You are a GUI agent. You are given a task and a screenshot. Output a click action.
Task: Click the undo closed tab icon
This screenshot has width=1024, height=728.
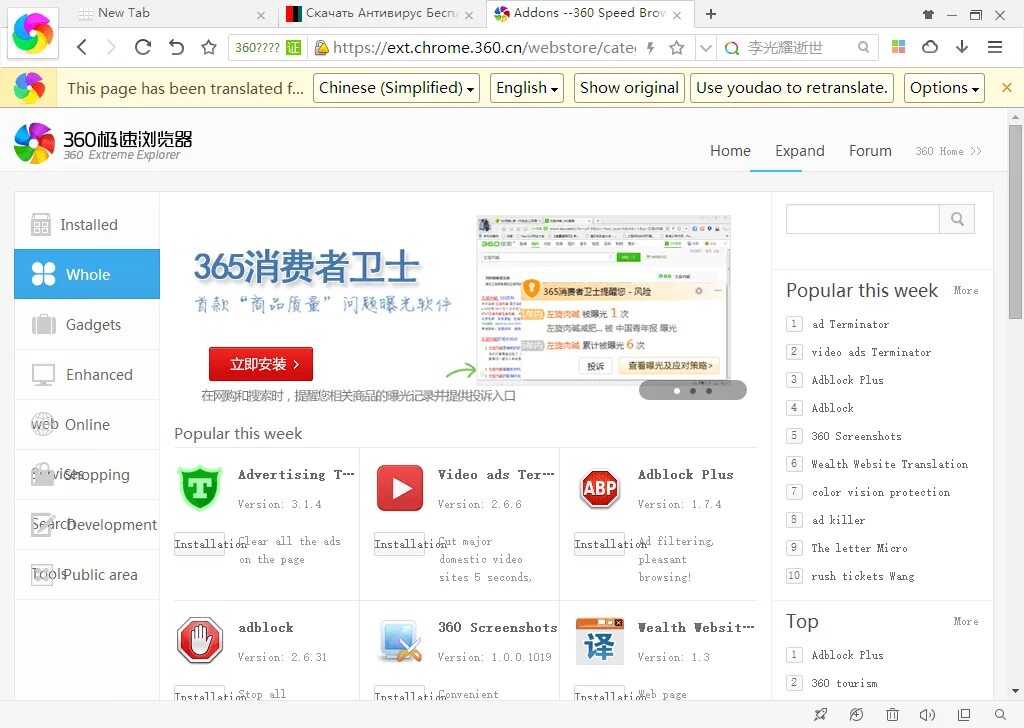[x=176, y=47]
